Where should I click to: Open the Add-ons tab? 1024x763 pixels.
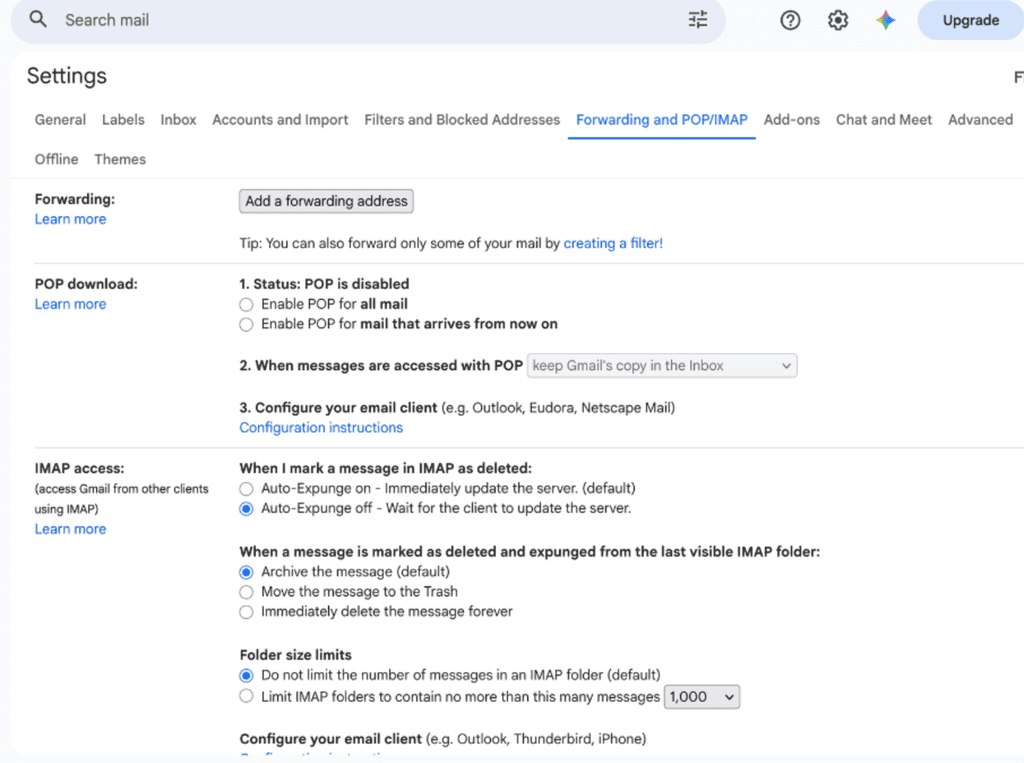792,120
